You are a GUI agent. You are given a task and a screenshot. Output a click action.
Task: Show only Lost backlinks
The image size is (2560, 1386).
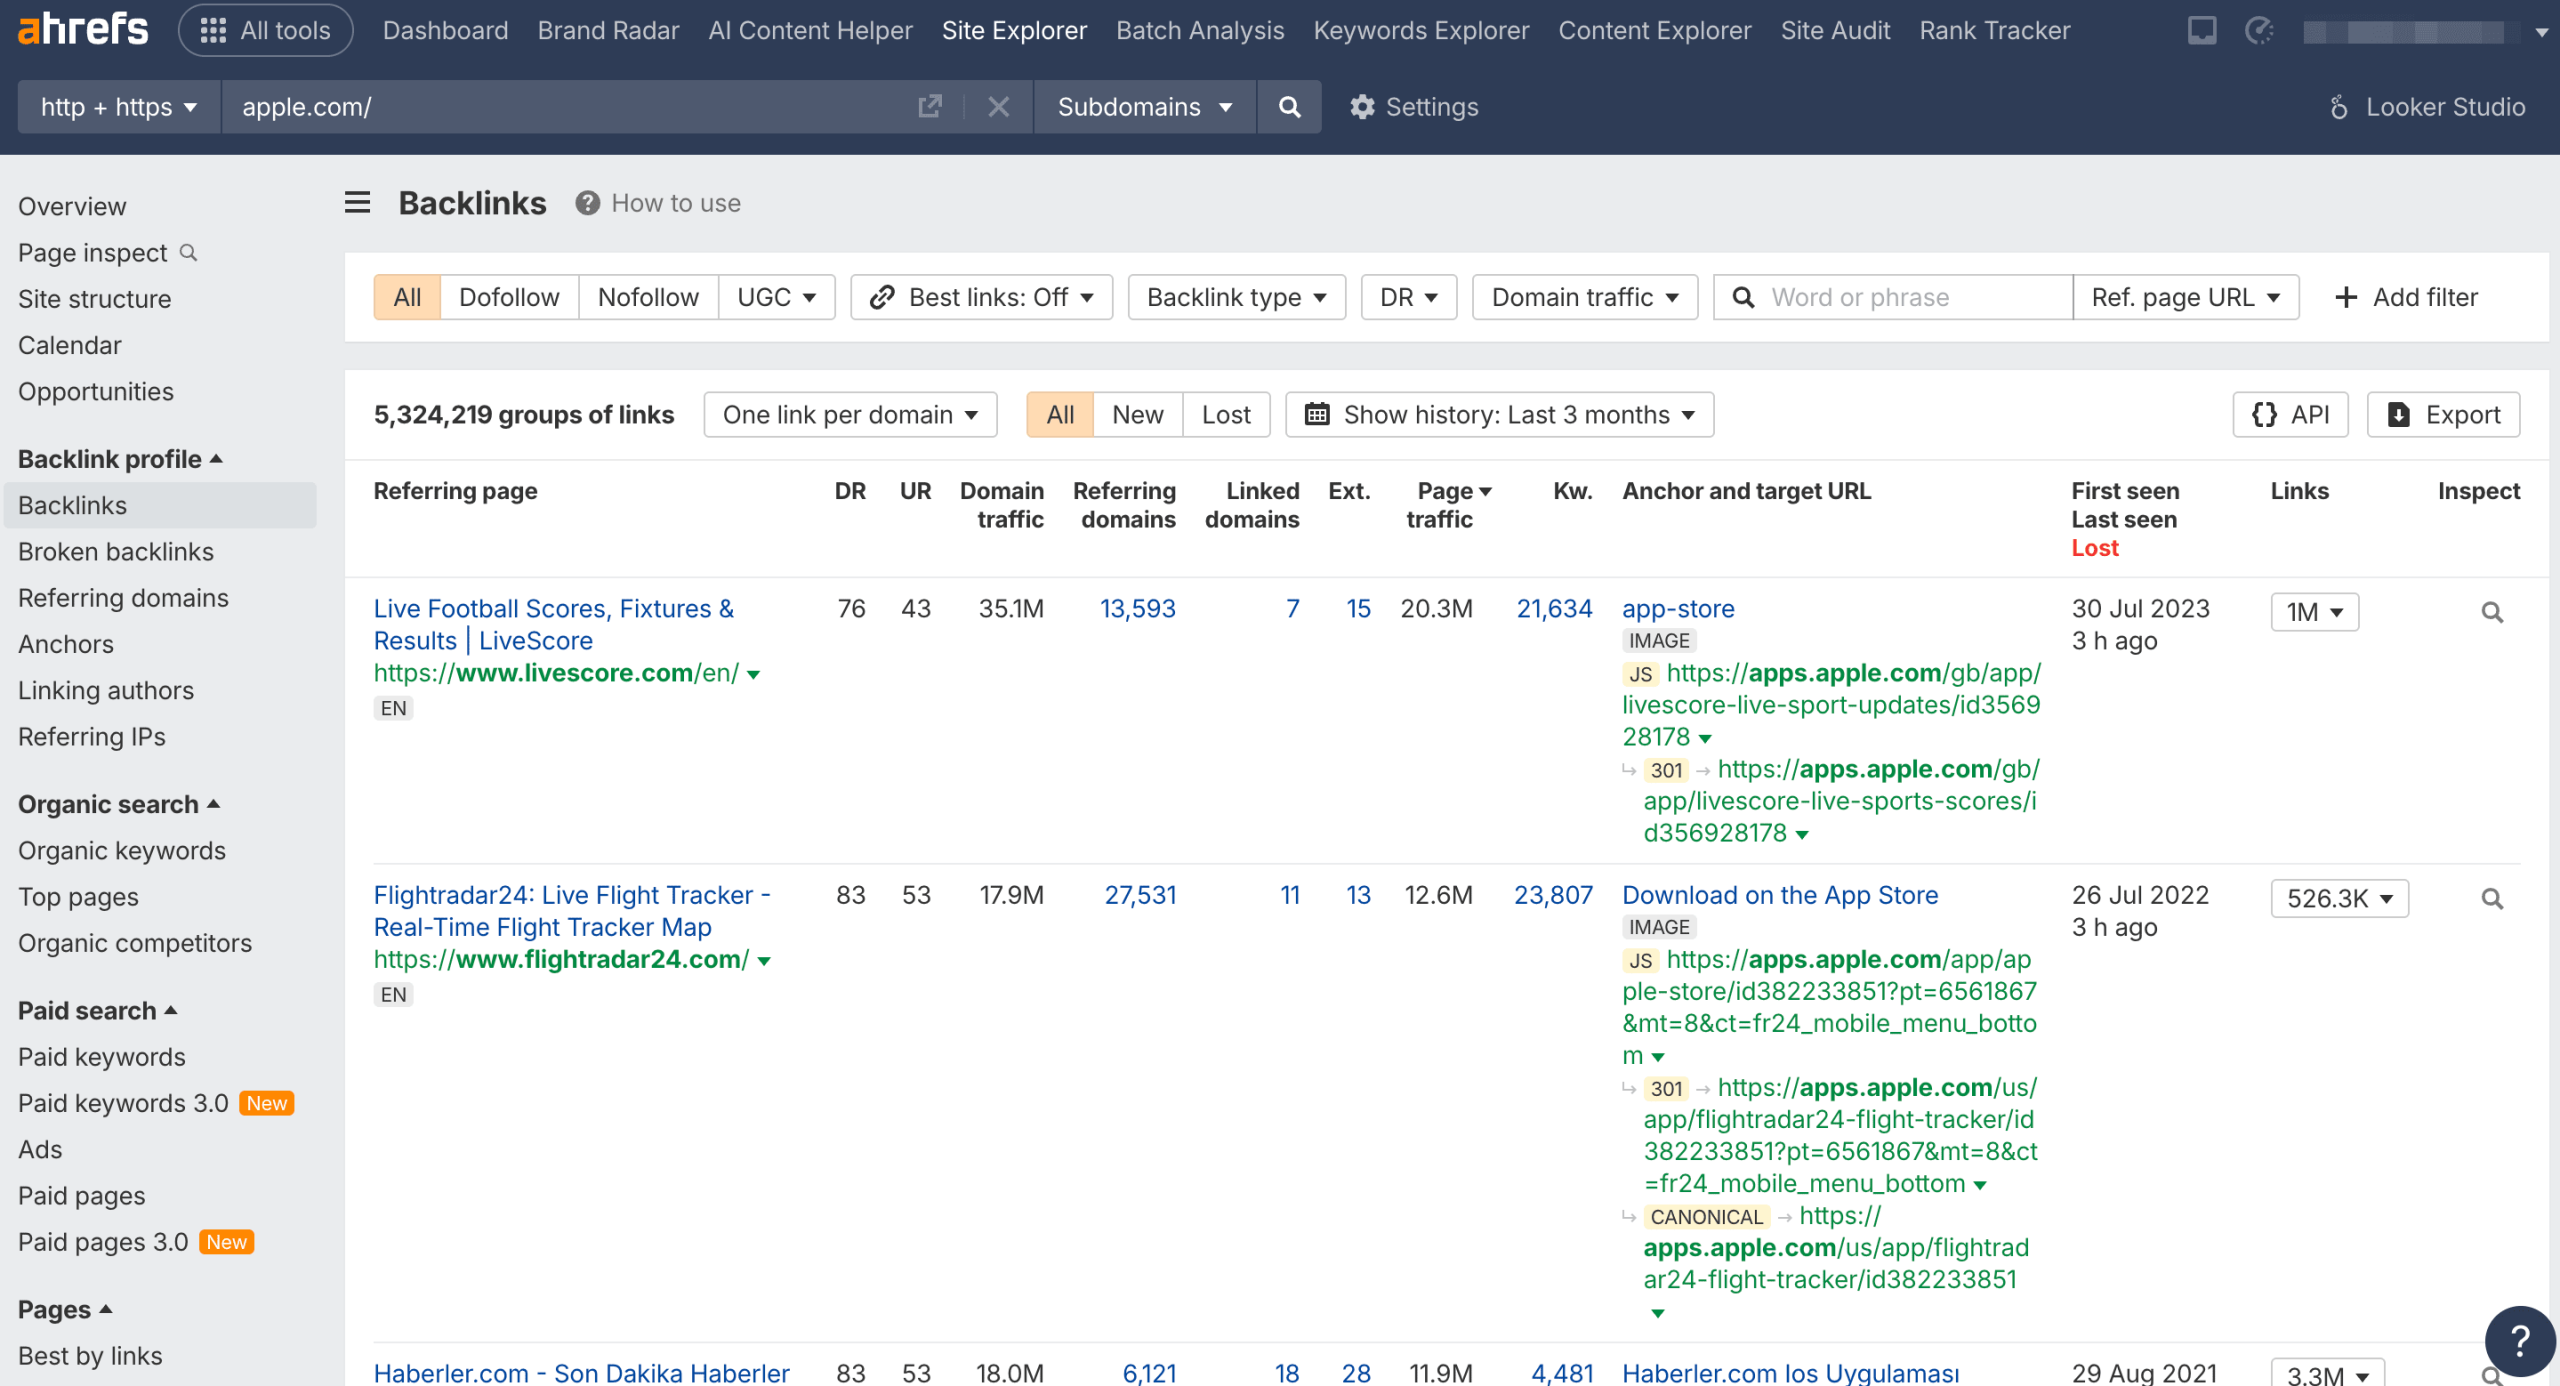tap(1226, 414)
